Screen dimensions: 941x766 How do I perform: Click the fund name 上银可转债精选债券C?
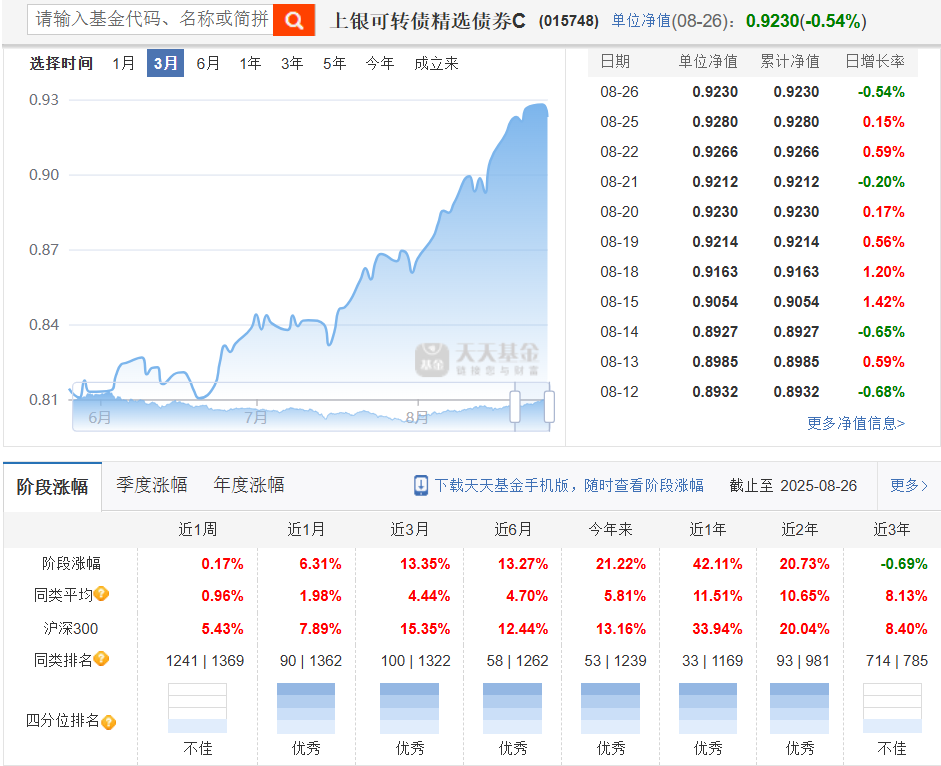427,21
